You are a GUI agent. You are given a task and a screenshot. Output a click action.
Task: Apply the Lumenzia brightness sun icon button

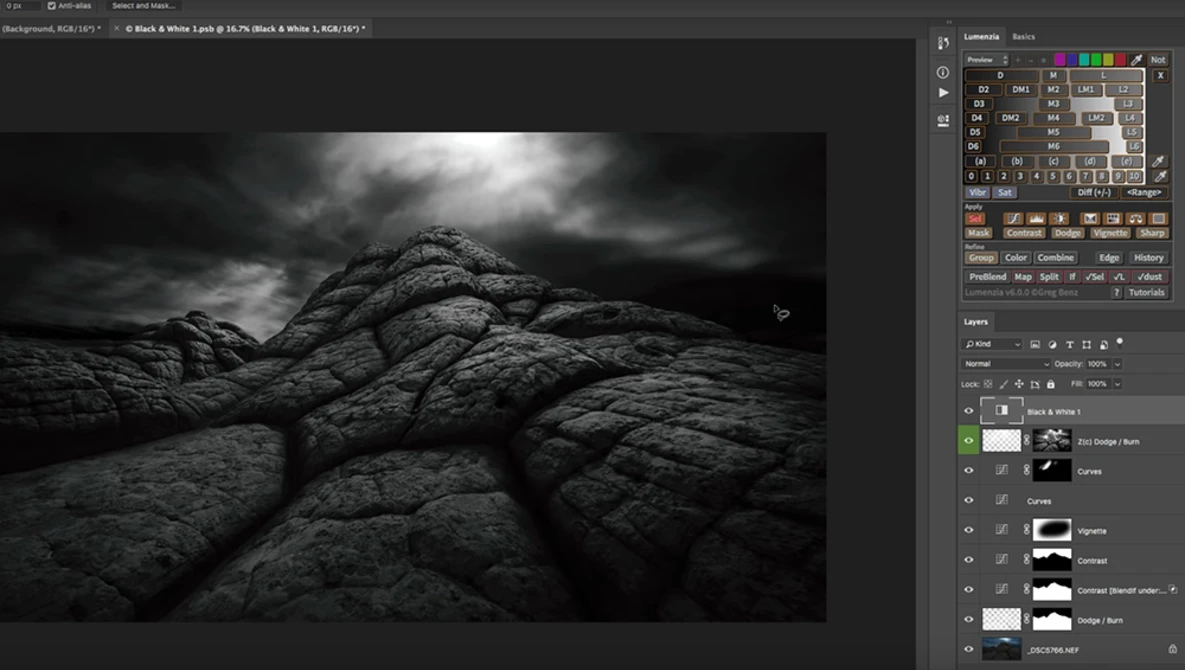tap(1060, 218)
